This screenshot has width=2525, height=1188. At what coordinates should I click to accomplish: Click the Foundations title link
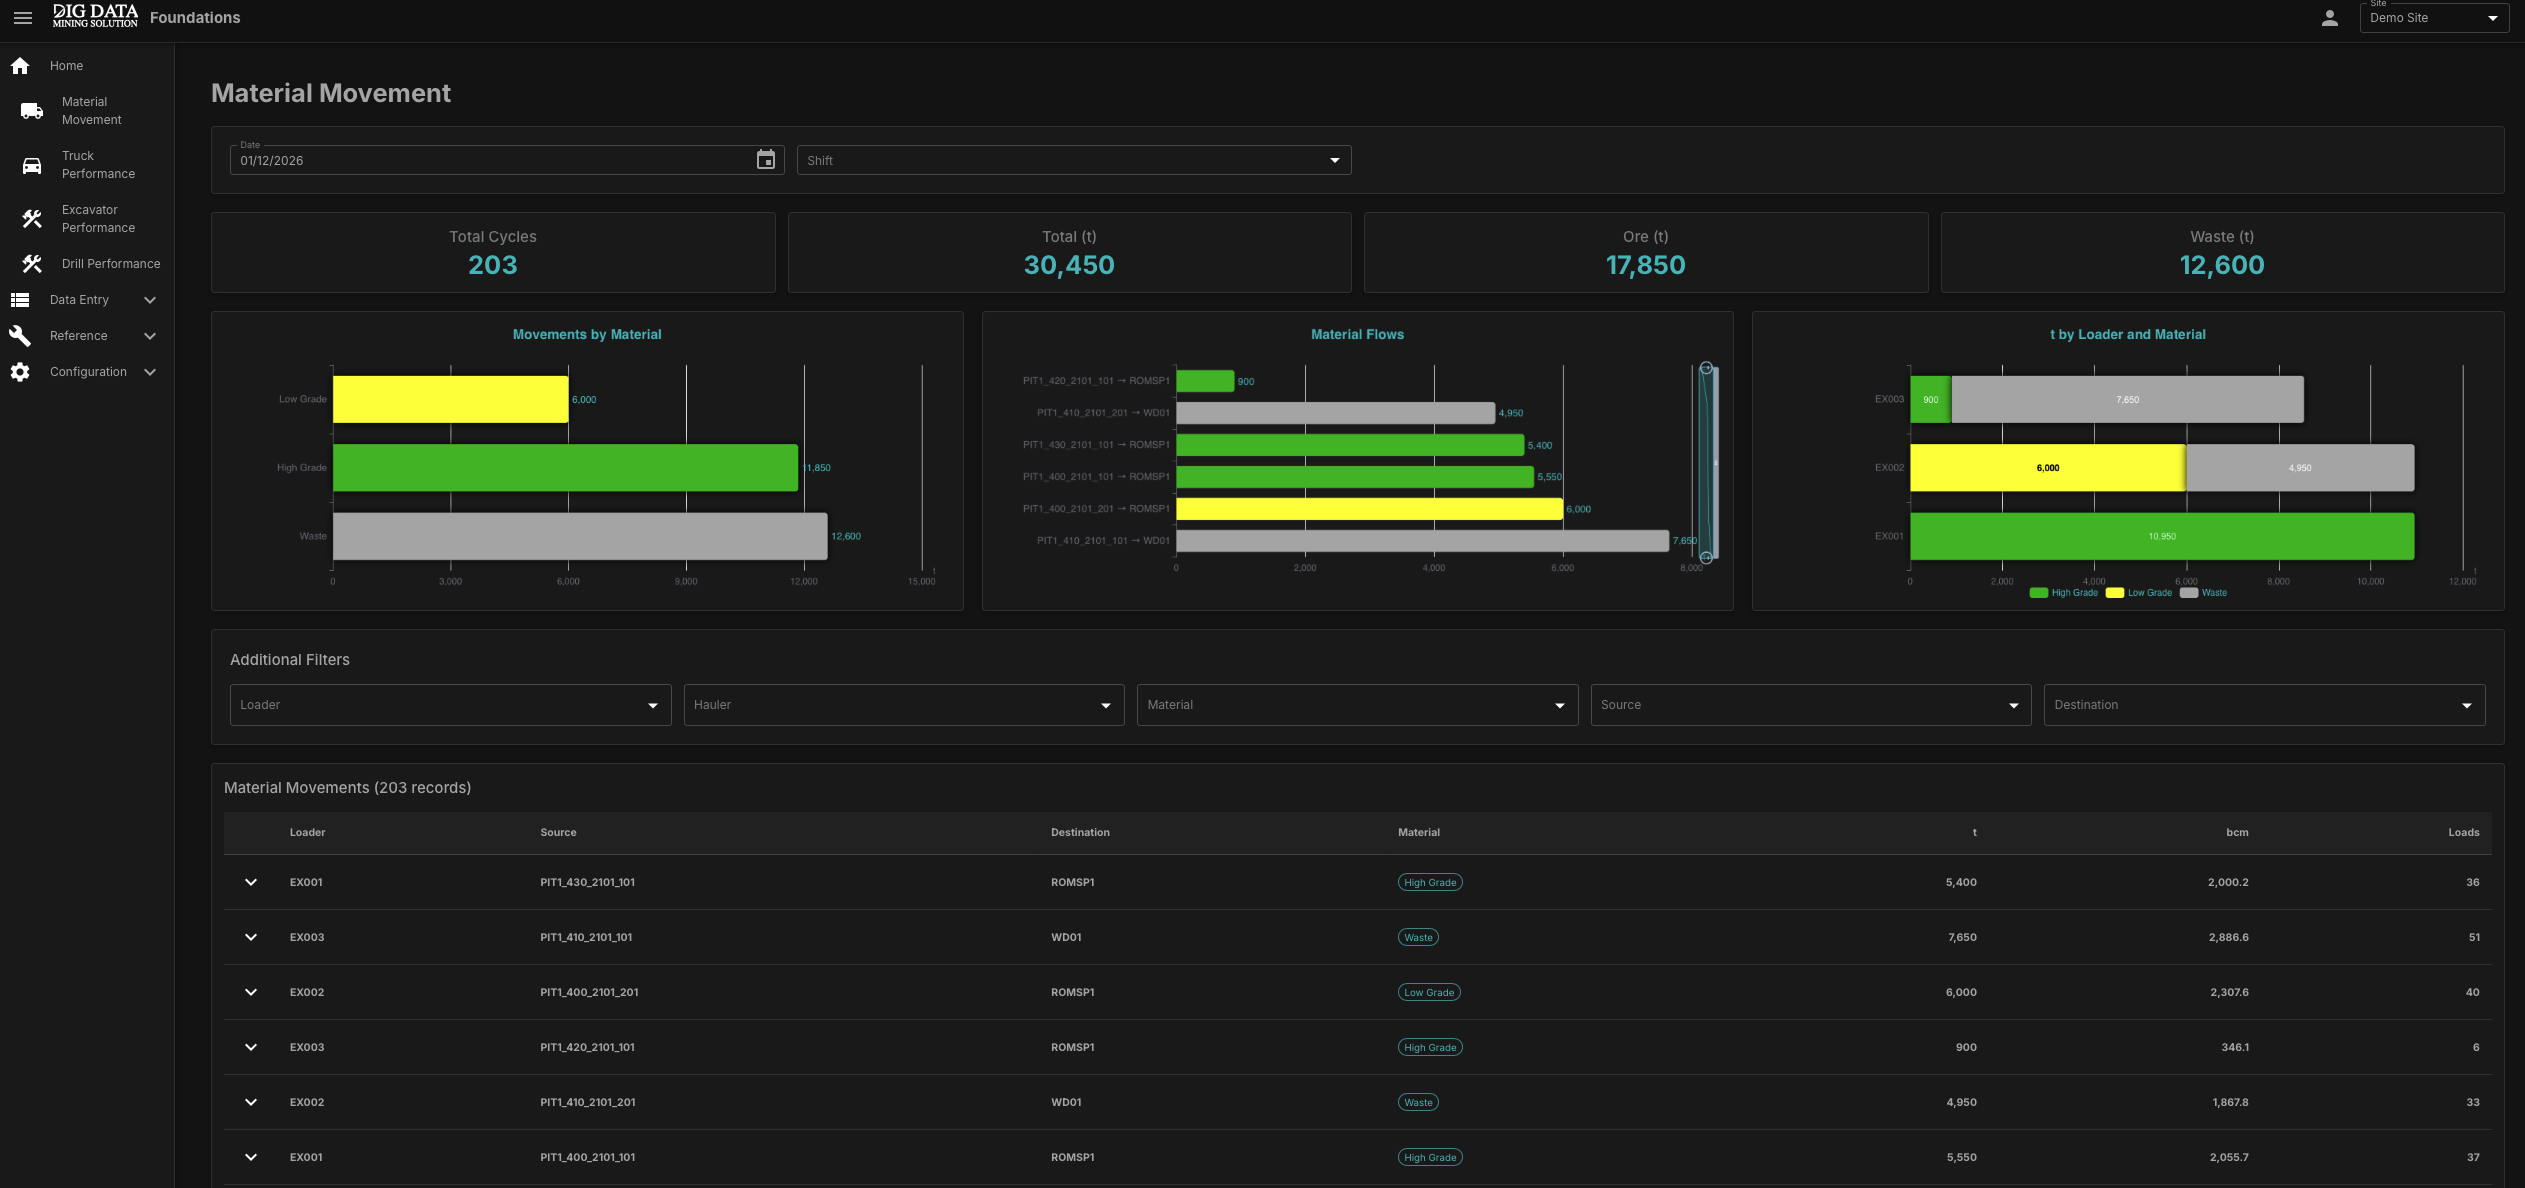195,18
